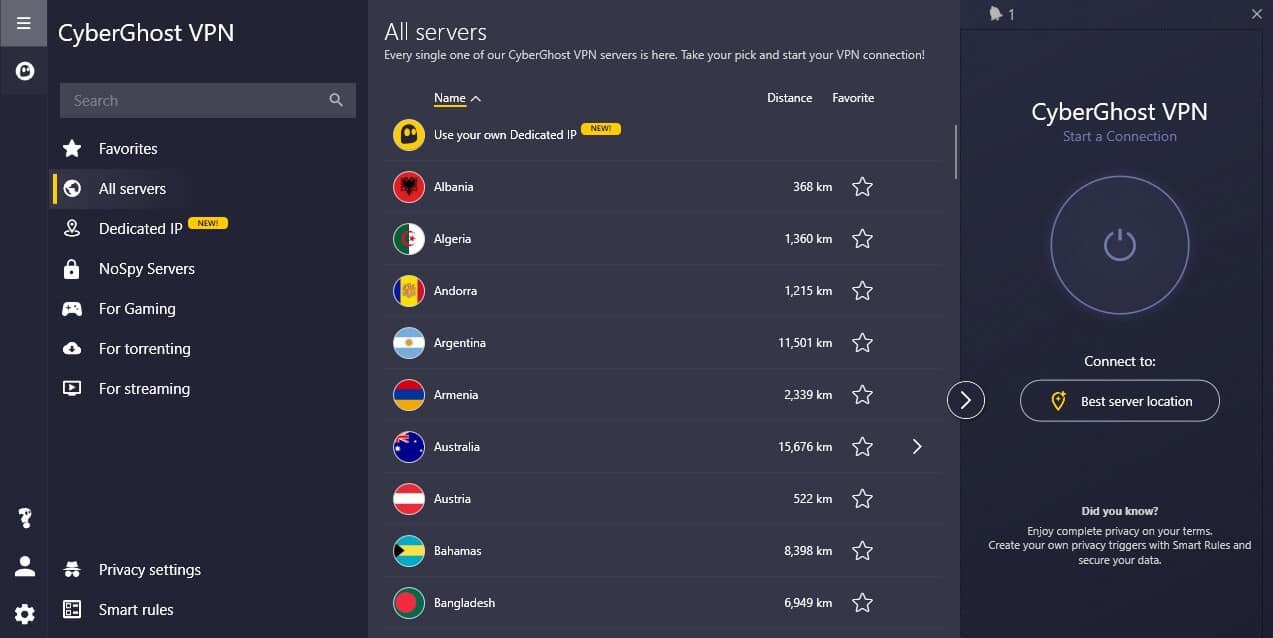Select Use your own Dedicated IP

(505, 135)
